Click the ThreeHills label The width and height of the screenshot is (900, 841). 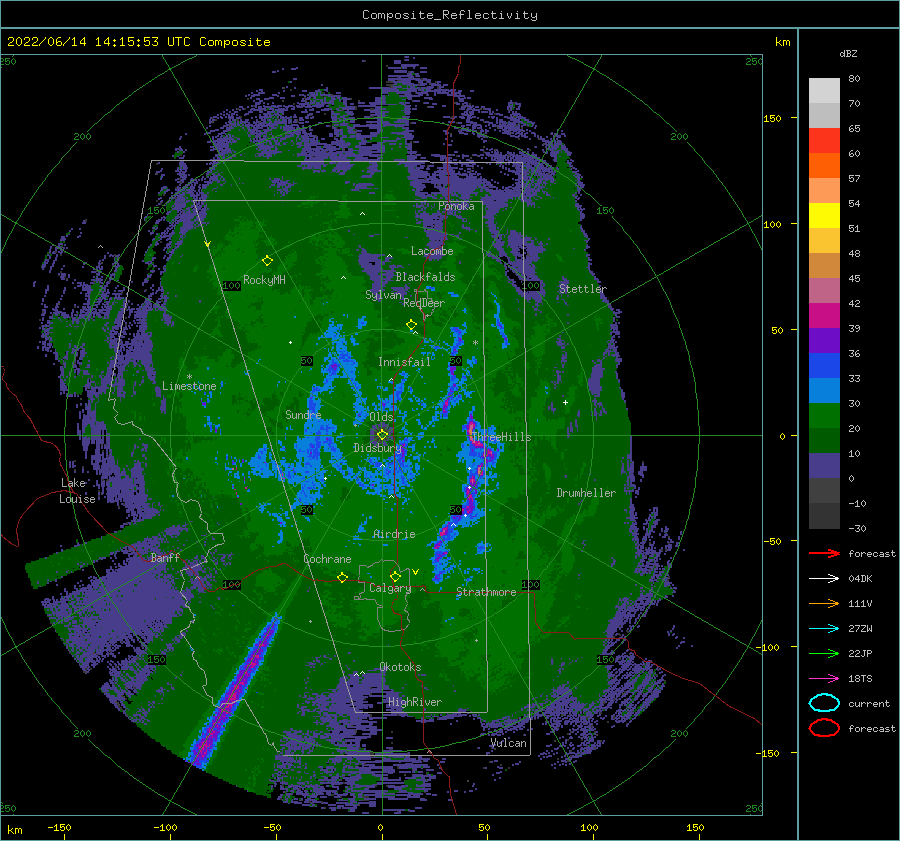coord(502,437)
